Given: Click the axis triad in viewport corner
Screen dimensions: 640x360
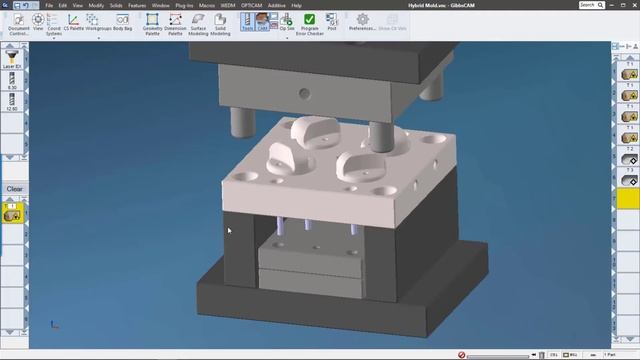Looking at the screenshot, I should point(55,325).
